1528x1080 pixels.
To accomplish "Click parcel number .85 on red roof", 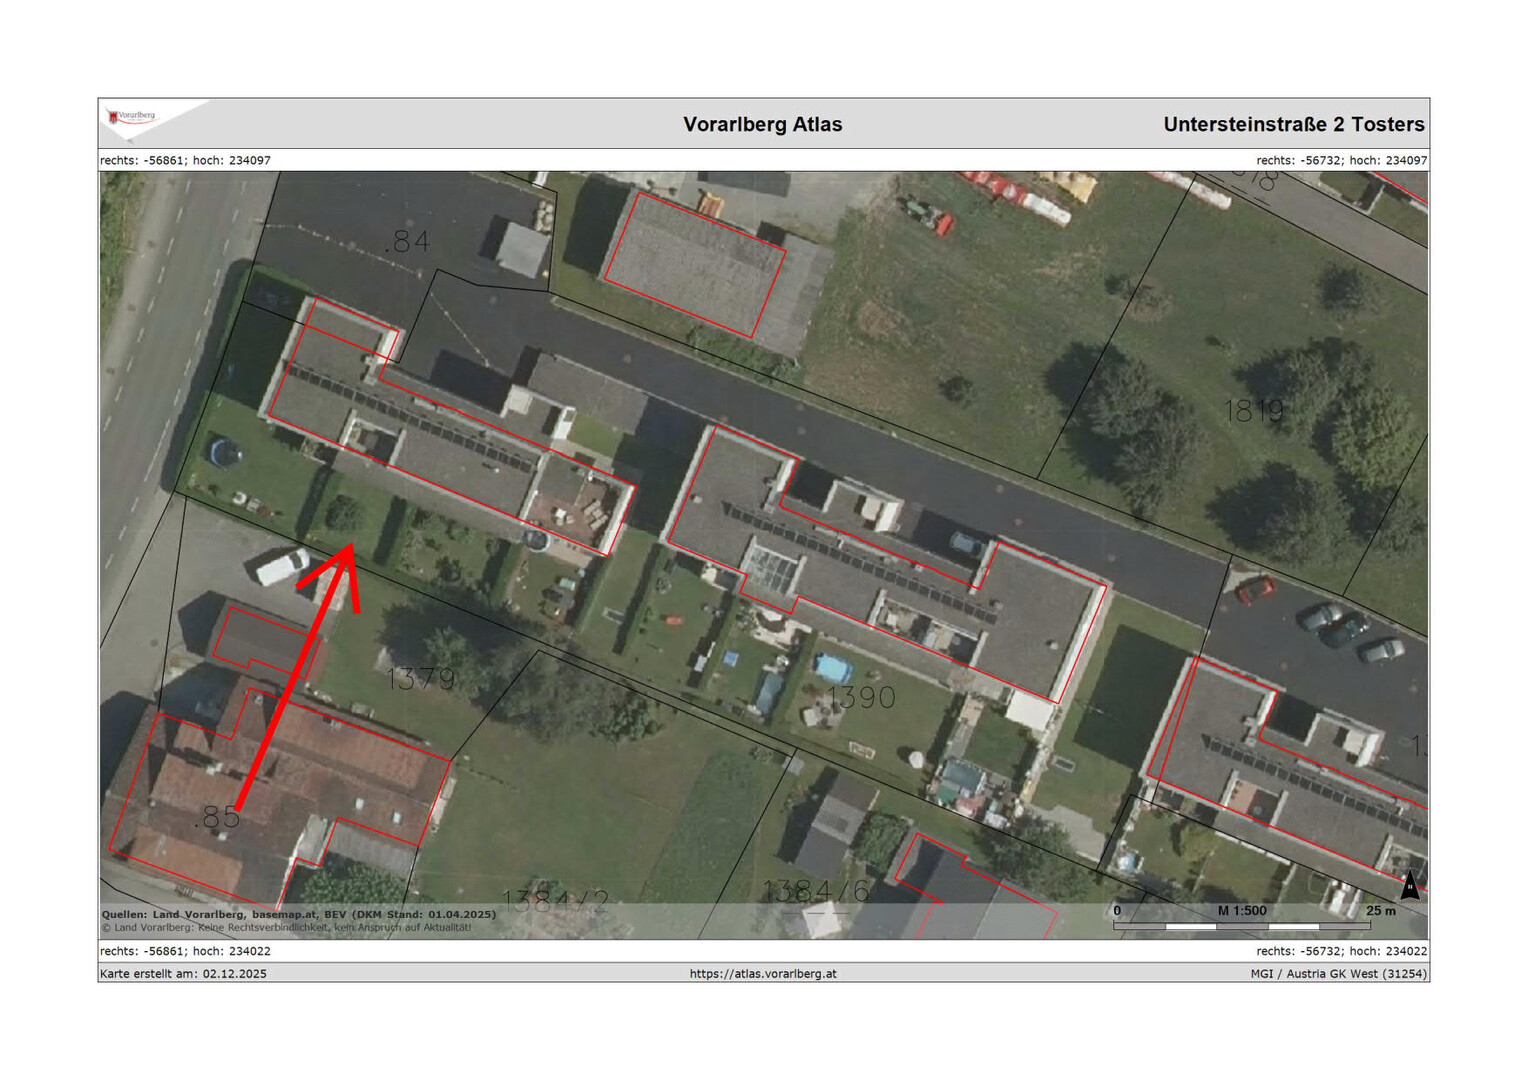I will (x=217, y=818).
